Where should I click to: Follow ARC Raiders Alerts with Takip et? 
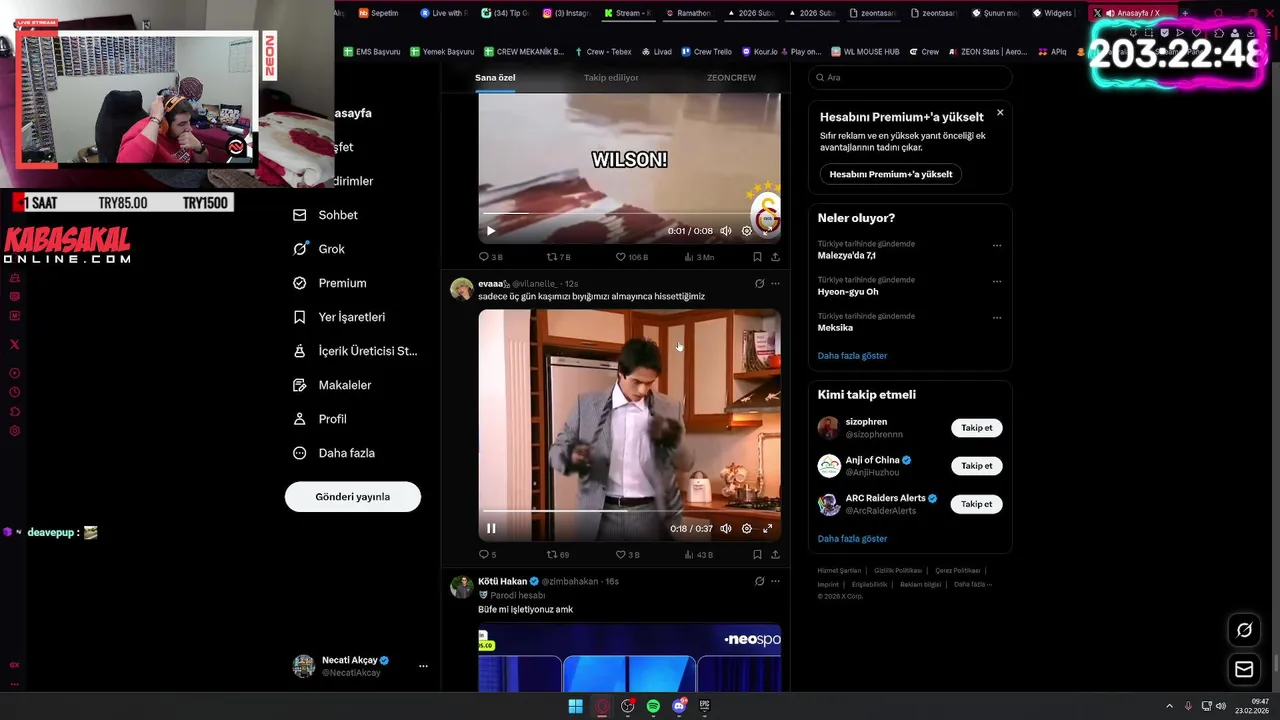977,504
